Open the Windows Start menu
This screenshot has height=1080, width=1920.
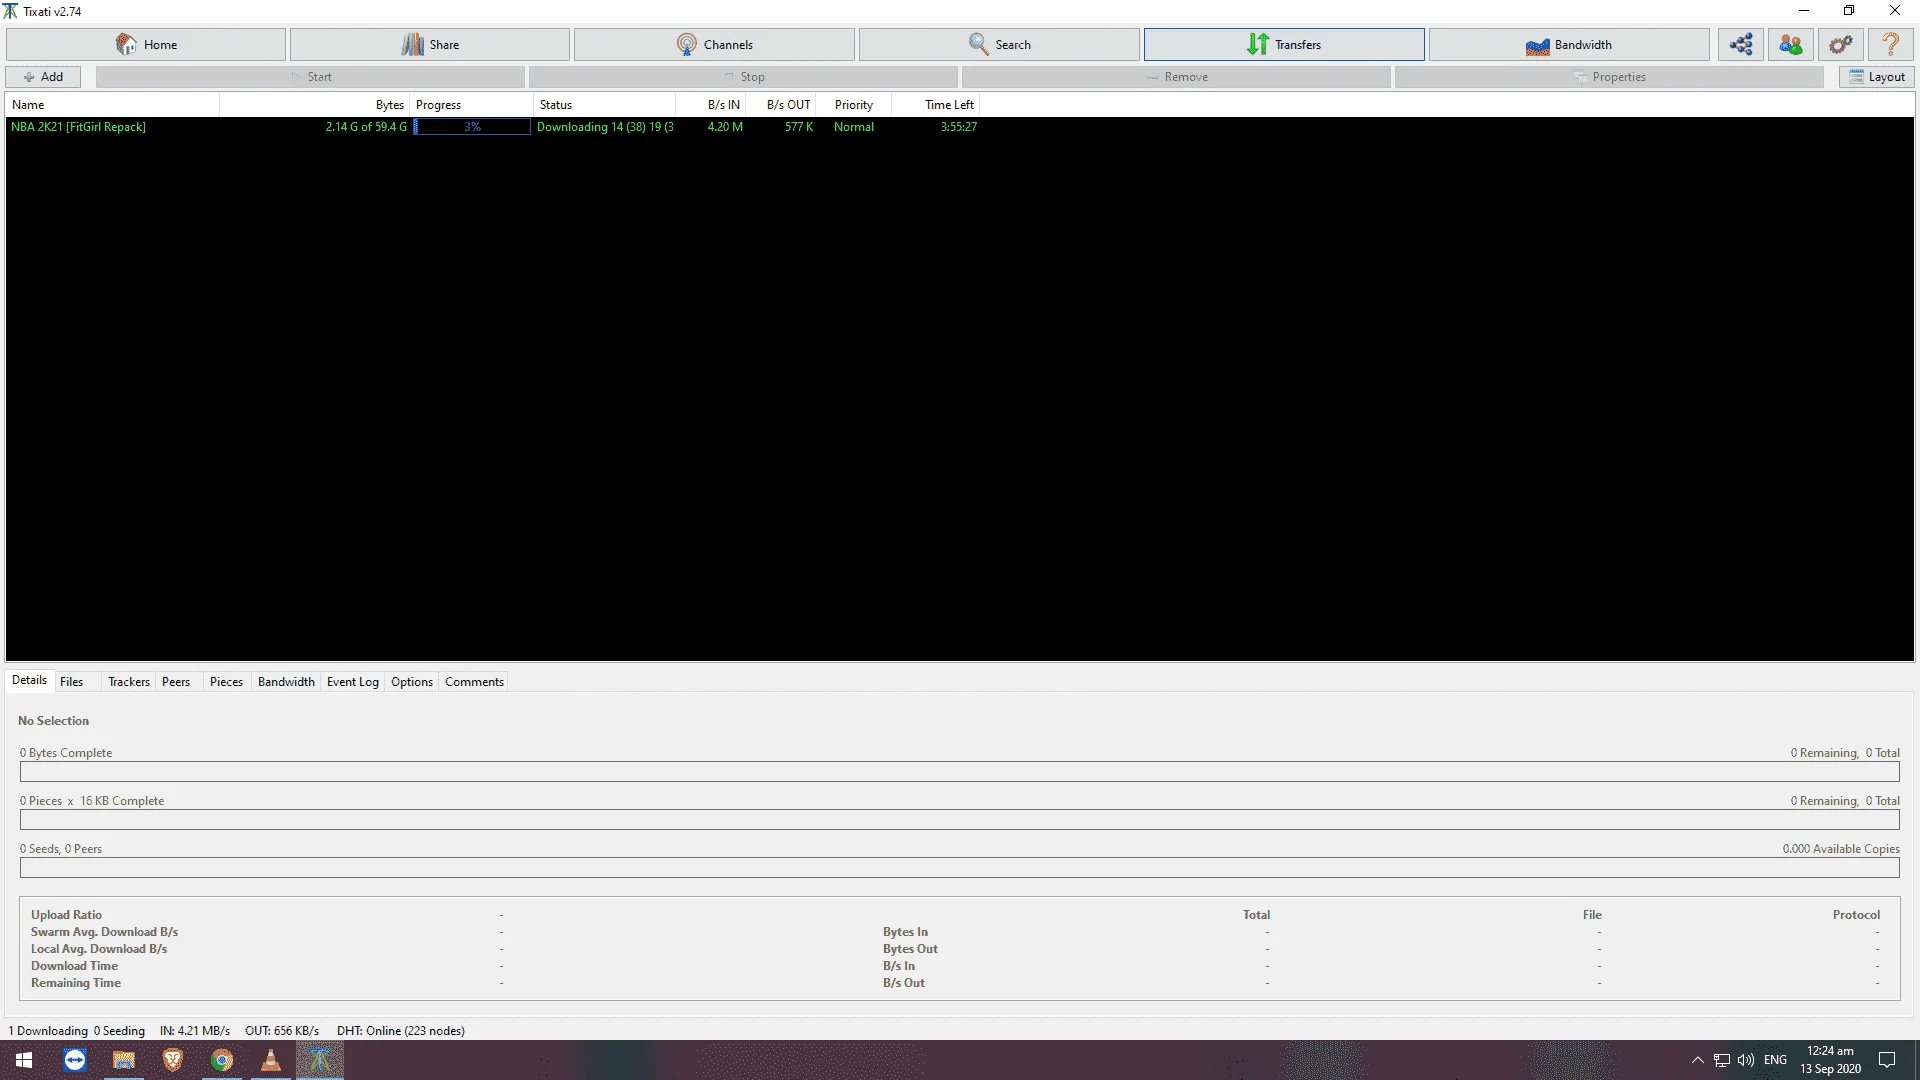click(x=24, y=1060)
